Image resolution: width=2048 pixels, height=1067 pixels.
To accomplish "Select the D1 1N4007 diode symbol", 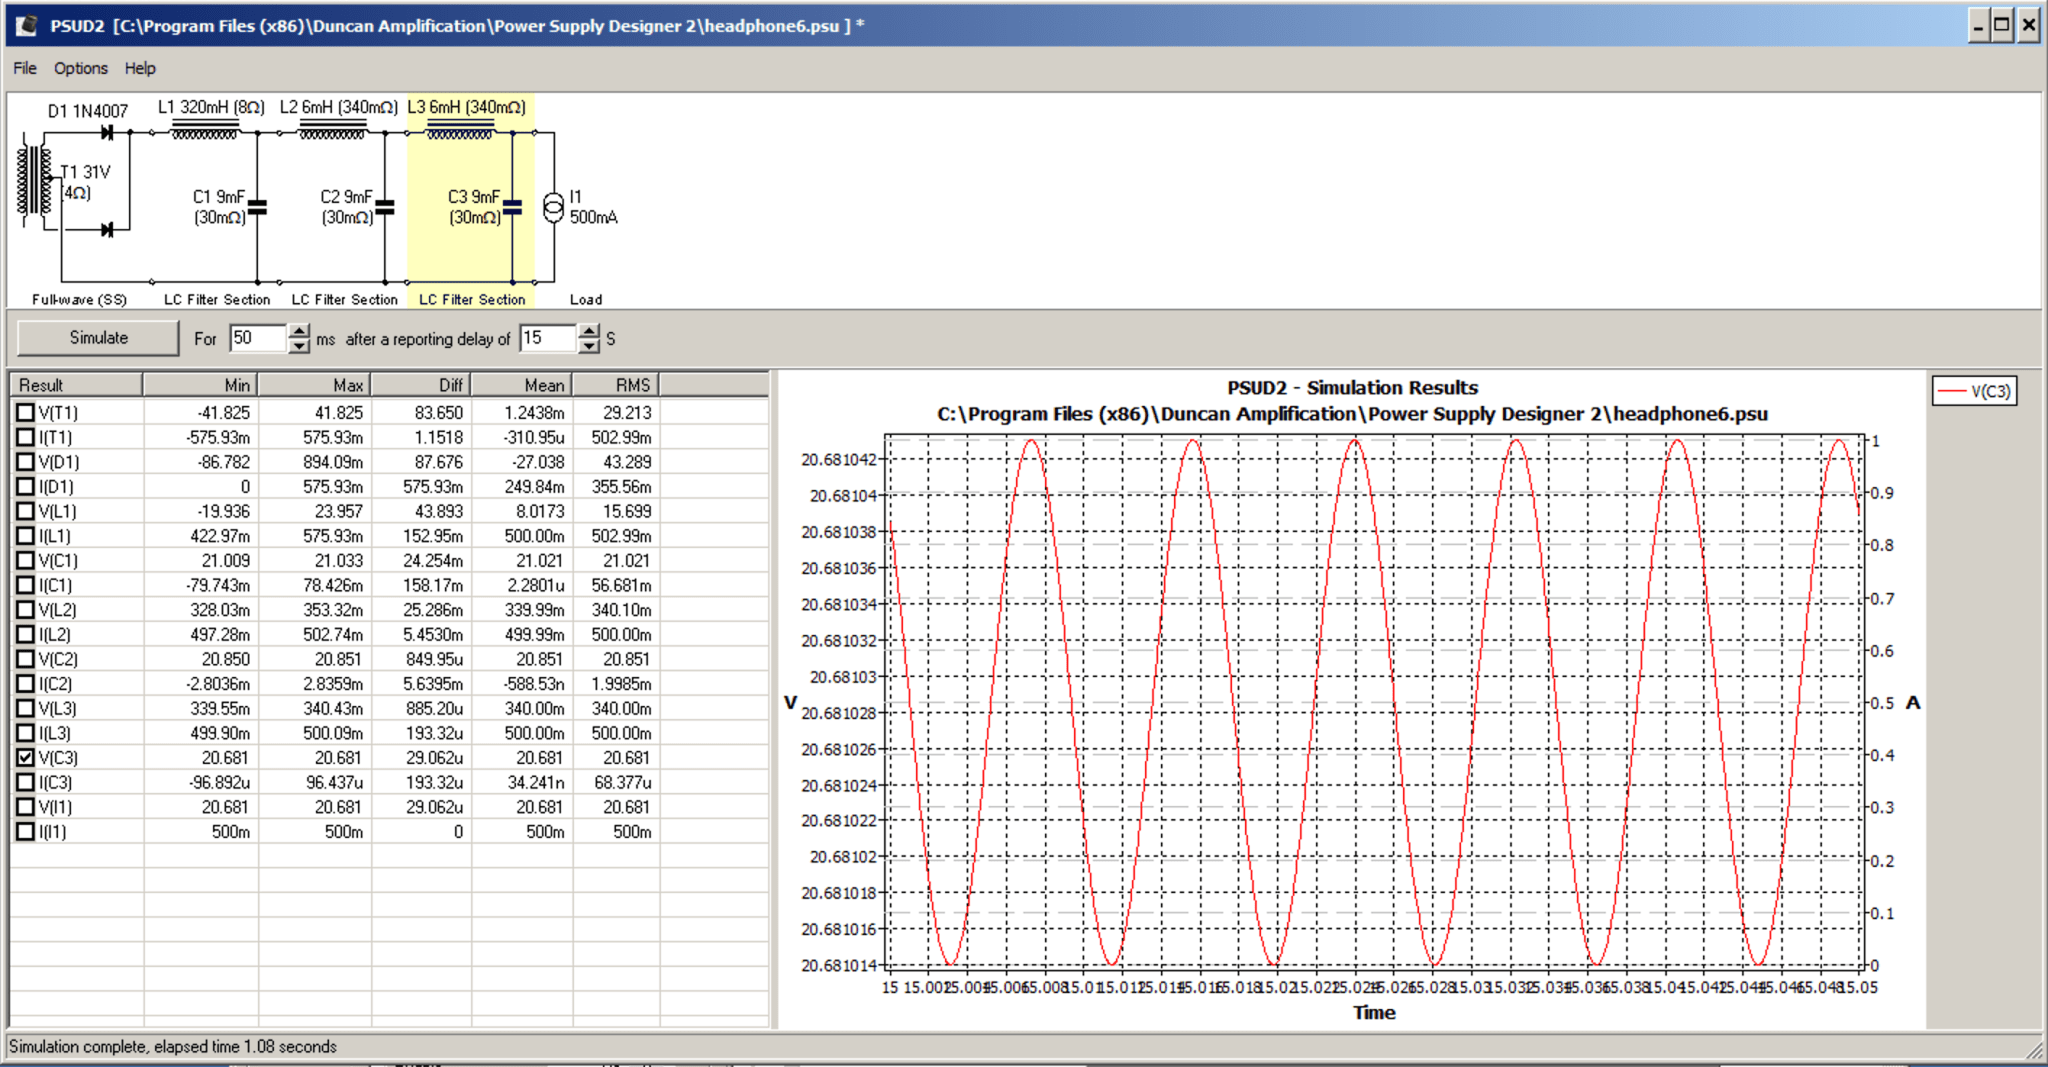I will 107,132.
